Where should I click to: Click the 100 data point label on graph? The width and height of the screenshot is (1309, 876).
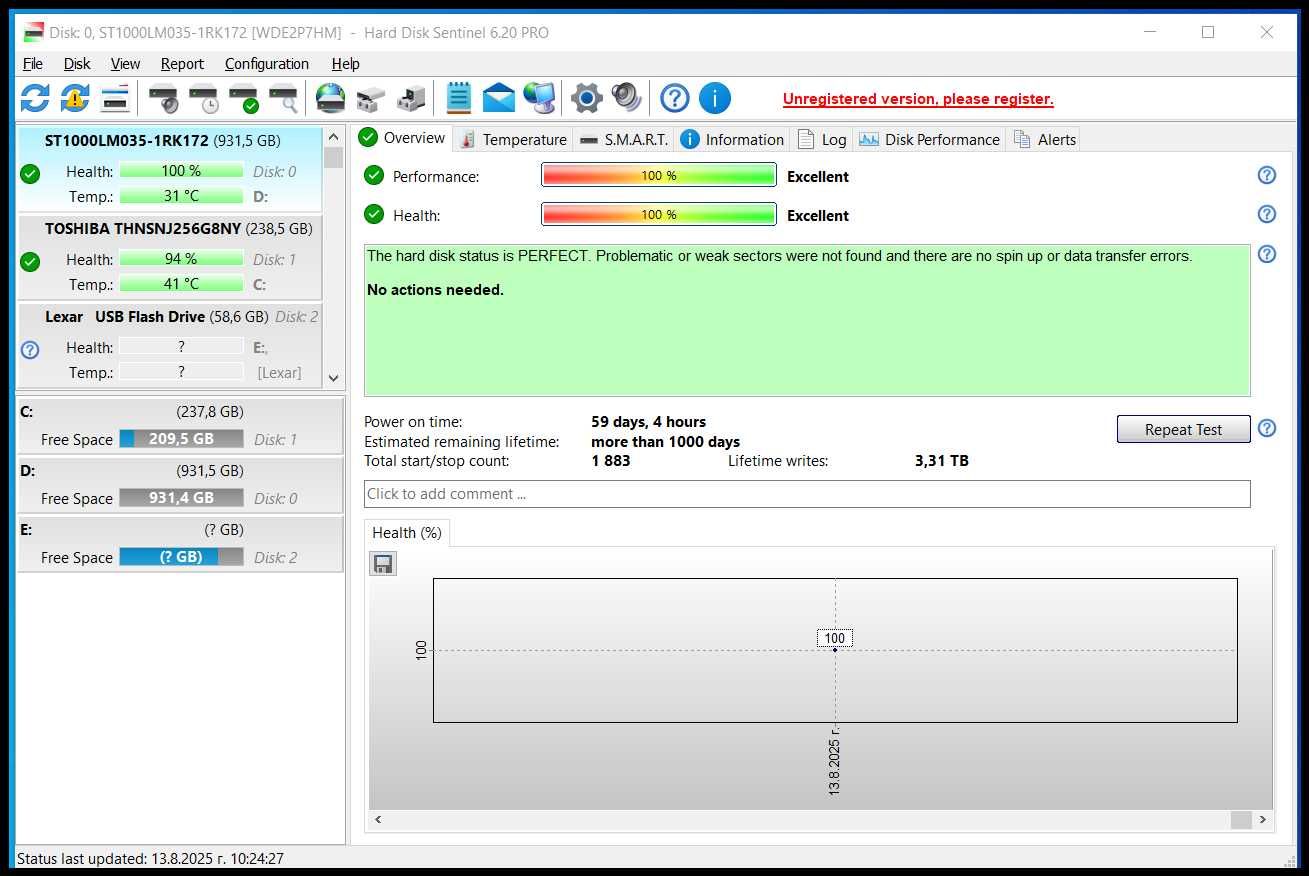pyautogui.click(x=835, y=638)
